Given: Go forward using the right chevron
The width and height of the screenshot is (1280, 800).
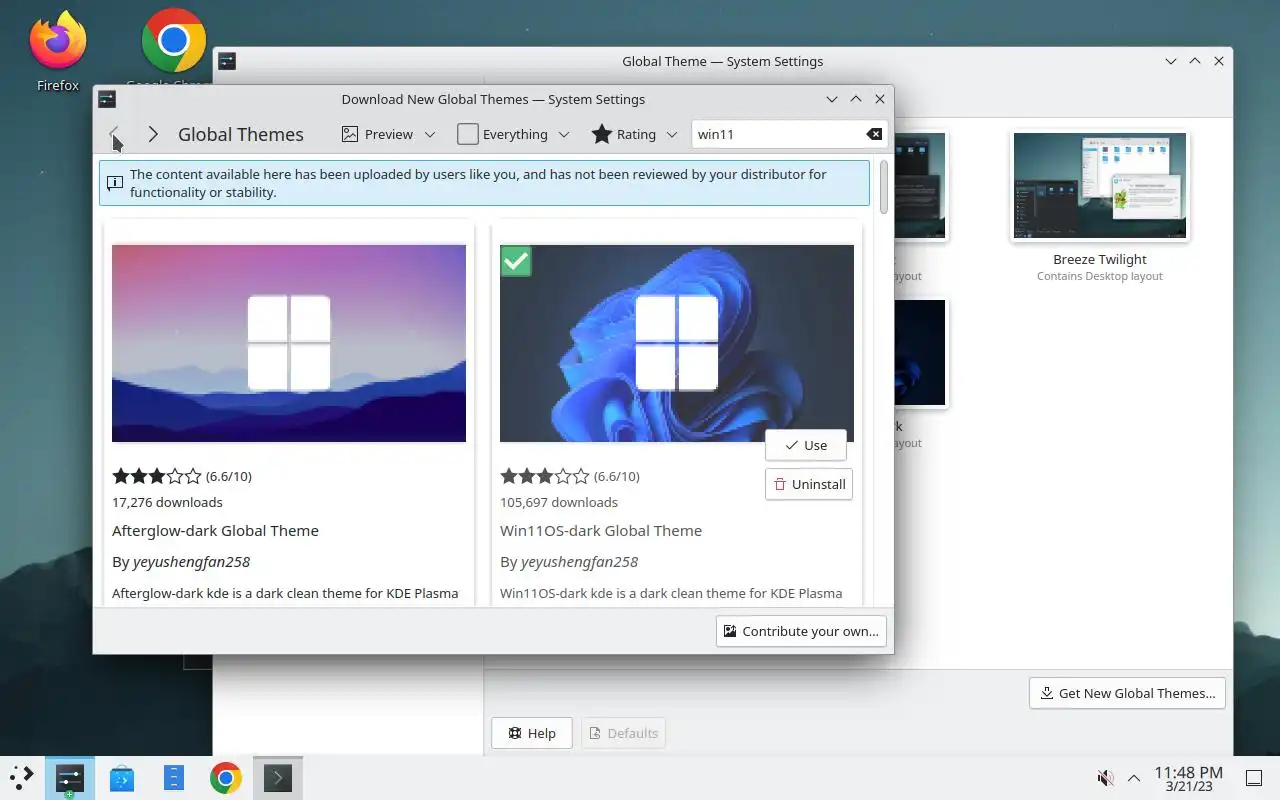Looking at the screenshot, I should [x=153, y=134].
